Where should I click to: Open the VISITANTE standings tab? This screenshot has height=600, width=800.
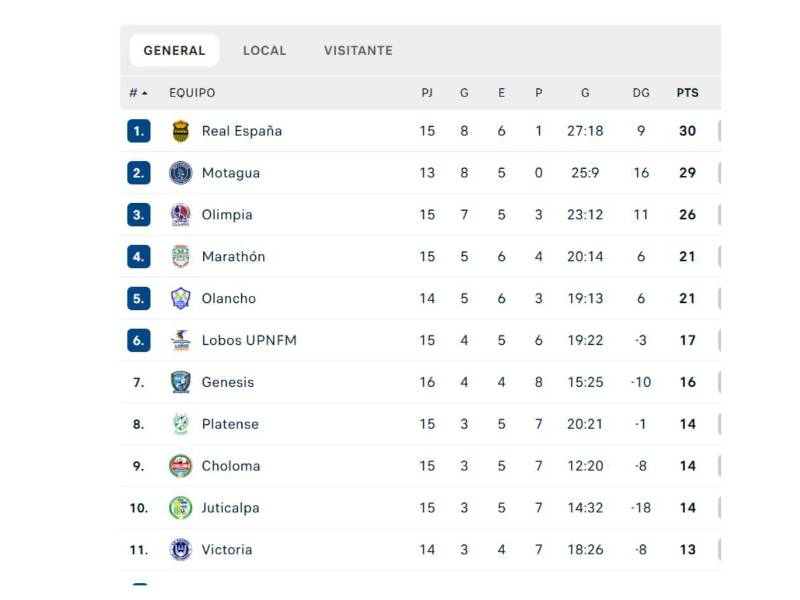pyautogui.click(x=356, y=49)
